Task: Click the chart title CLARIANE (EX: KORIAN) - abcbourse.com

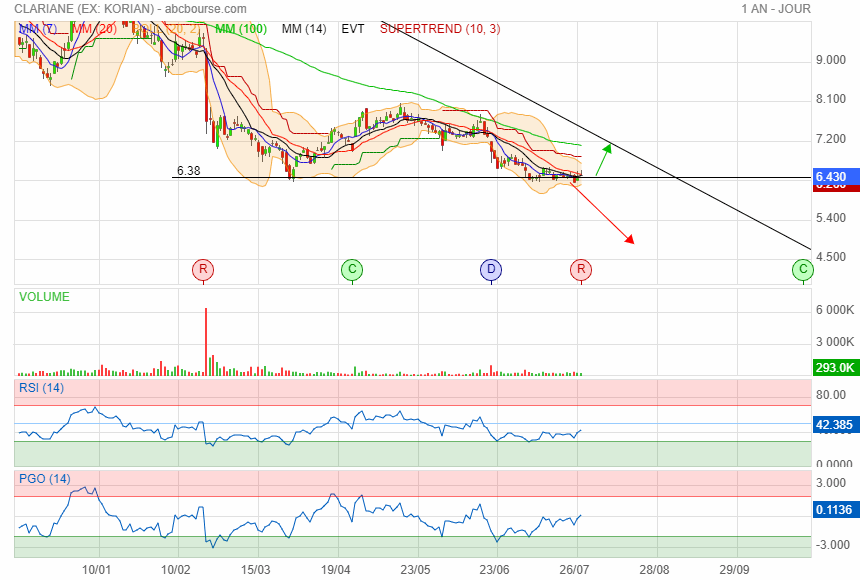Action: [131, 9]
